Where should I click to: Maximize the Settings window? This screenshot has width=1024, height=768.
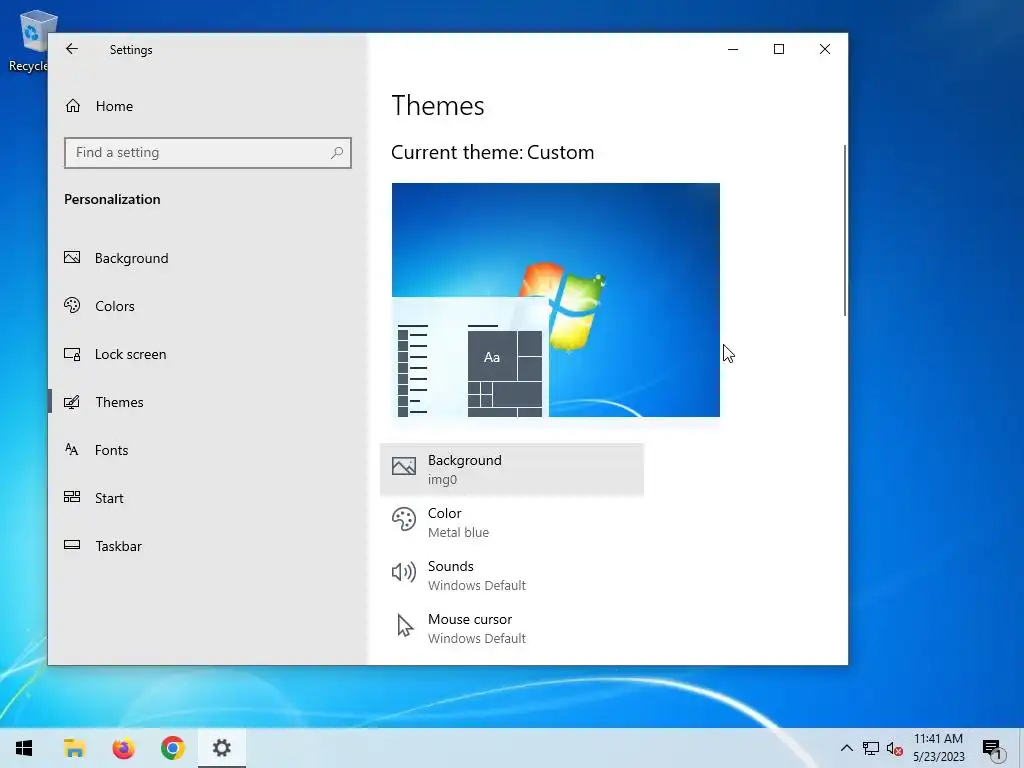pos(778,49)
